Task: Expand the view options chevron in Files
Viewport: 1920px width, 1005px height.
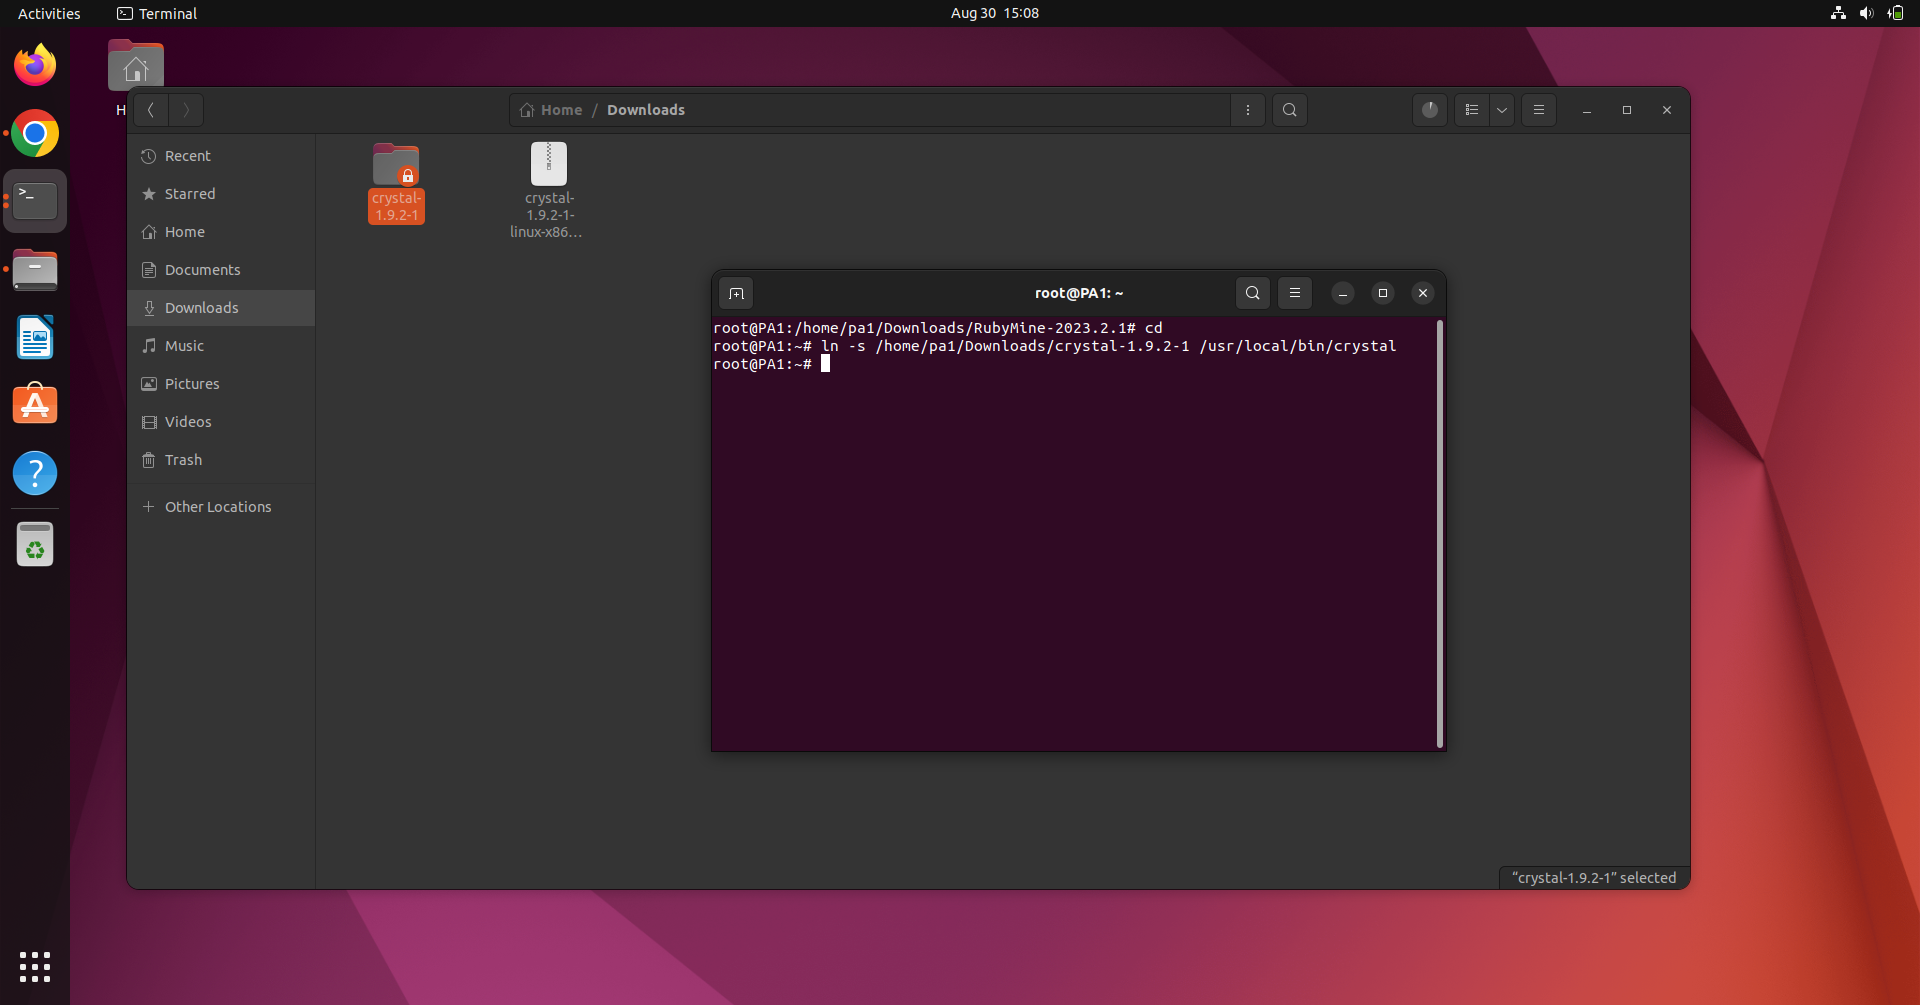Action: tap(1502, 110)
